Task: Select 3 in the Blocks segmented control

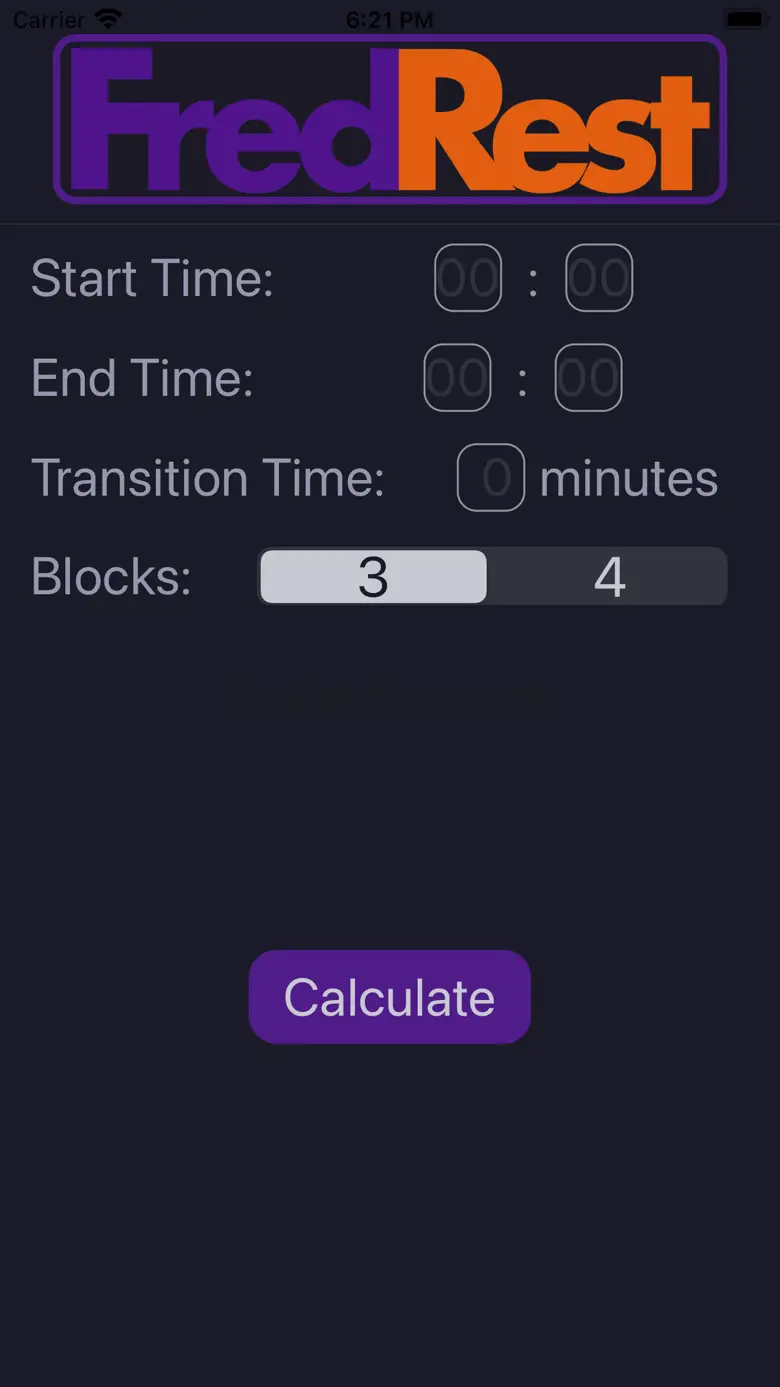Action: (373, 577)
